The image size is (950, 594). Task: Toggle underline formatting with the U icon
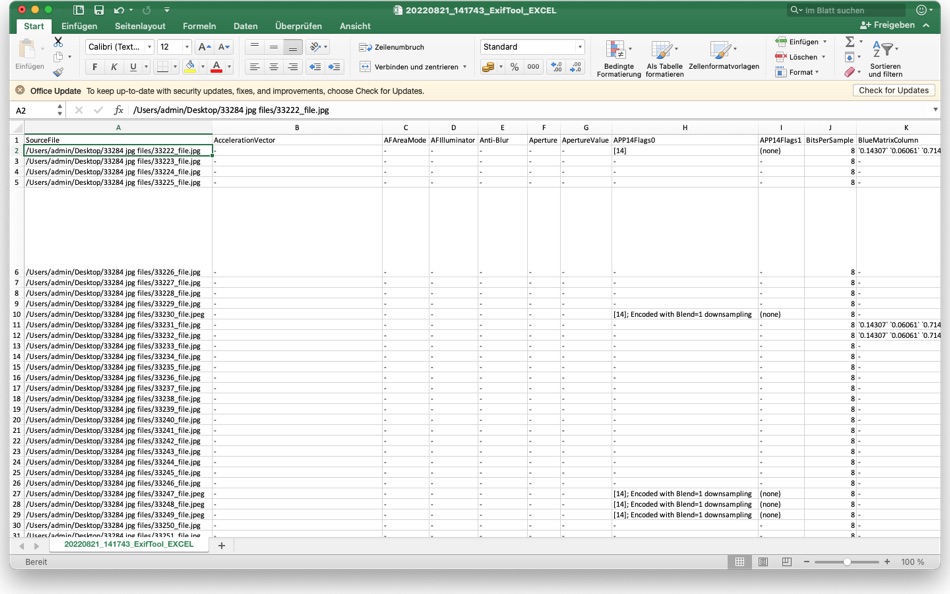coord(132,66)
